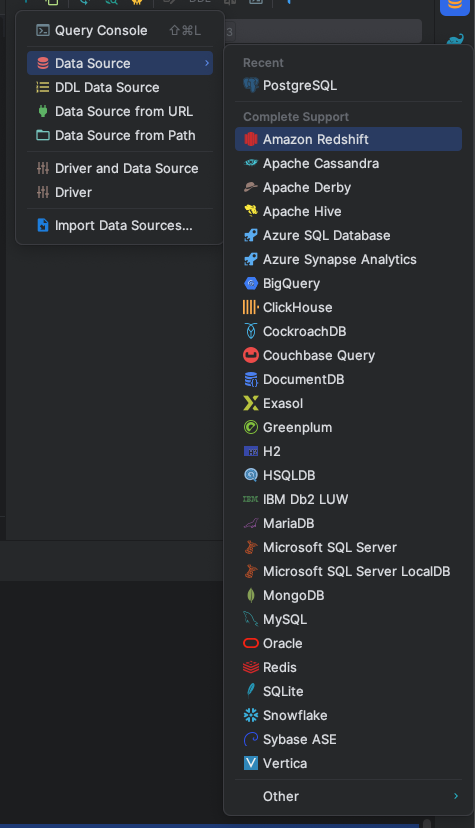
Task: Select Data Source from URL
Action: click(x=120, y=111)
